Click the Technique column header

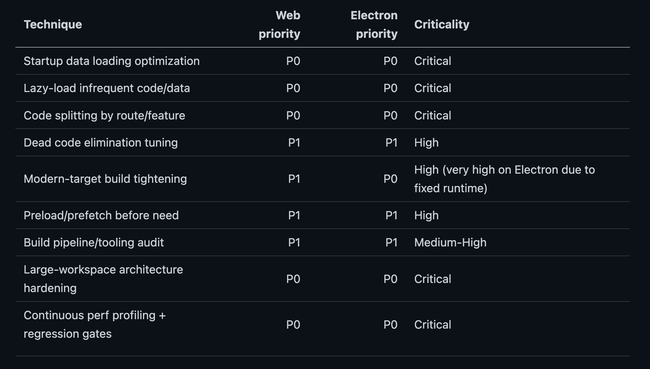point(53,24)
